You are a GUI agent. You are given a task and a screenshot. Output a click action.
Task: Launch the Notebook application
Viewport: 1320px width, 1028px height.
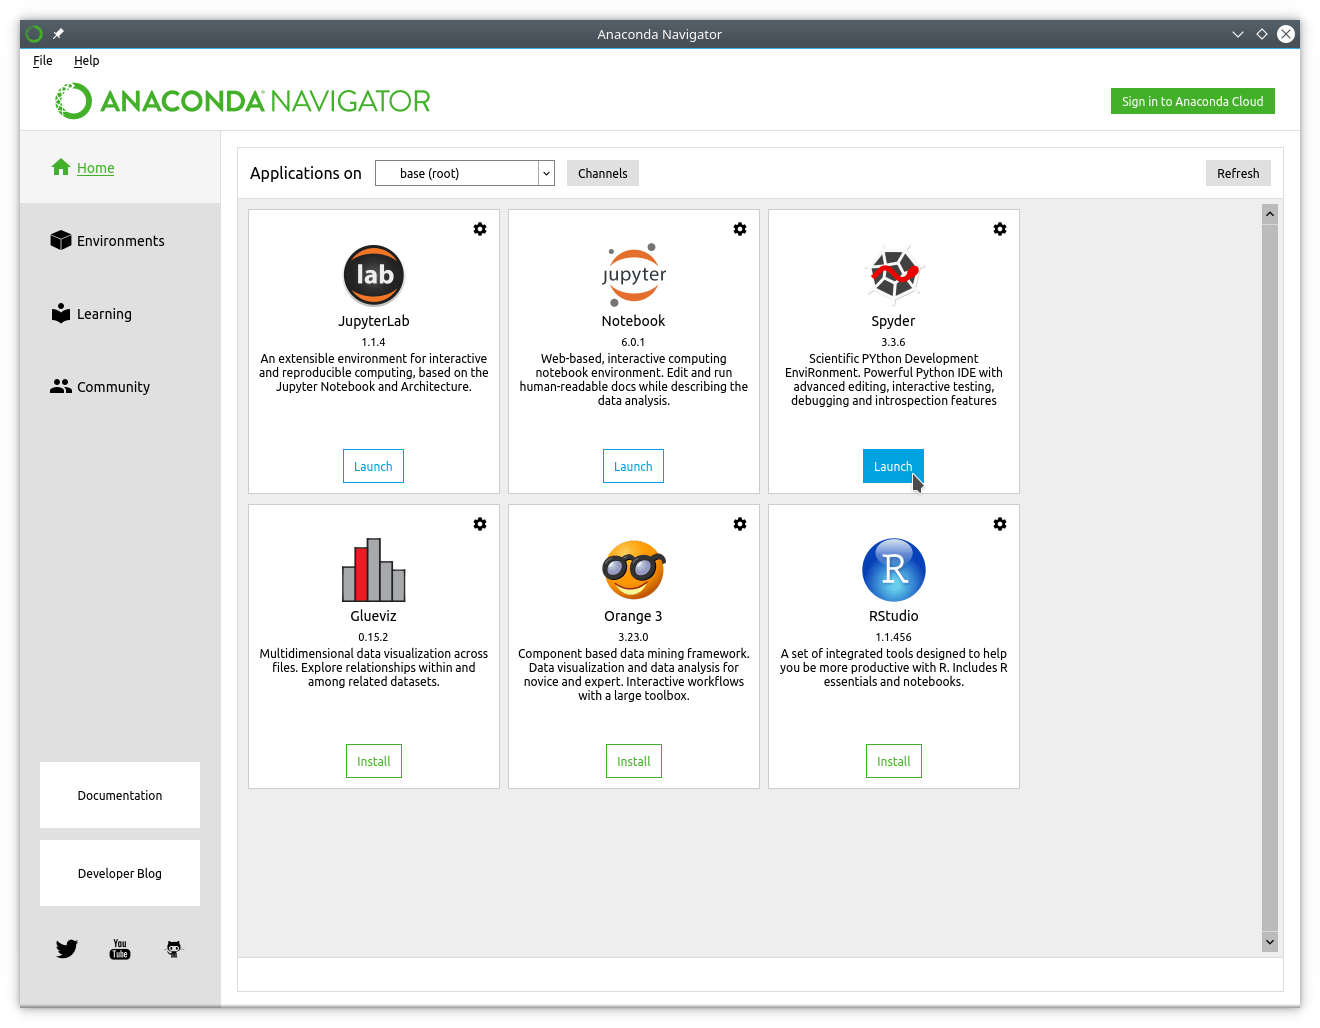pyautogui.click(x=633, y=465)
